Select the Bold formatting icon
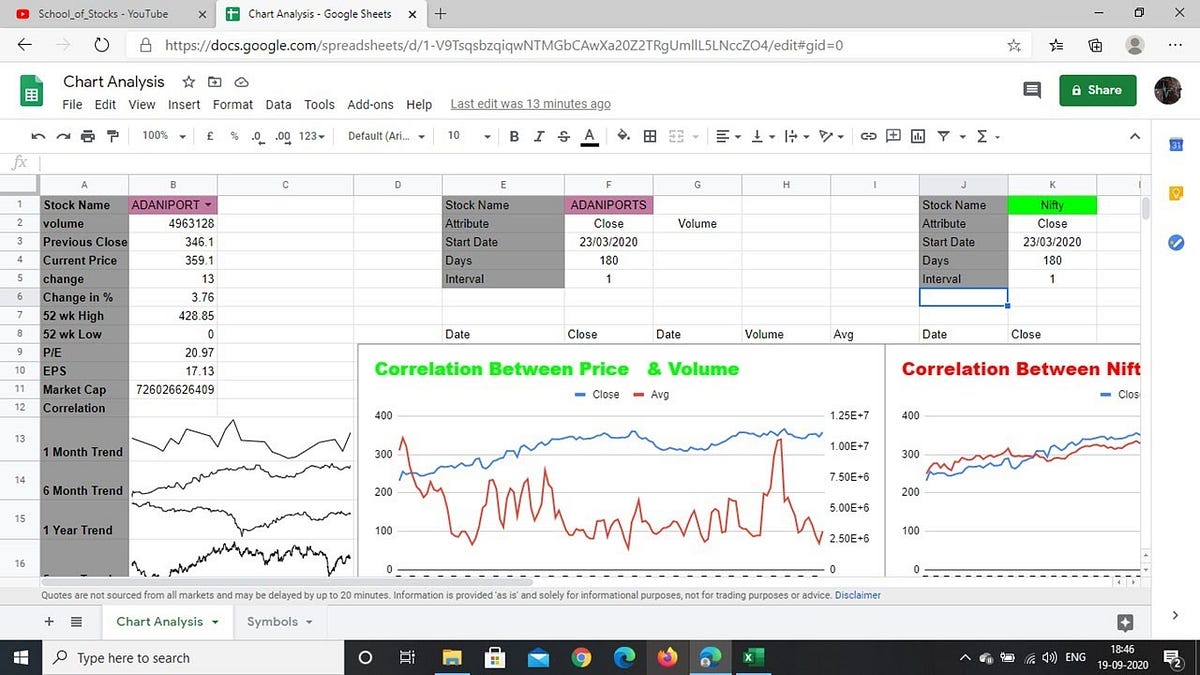The height and width of the screenshot is (675, 1200). point(514,136)
